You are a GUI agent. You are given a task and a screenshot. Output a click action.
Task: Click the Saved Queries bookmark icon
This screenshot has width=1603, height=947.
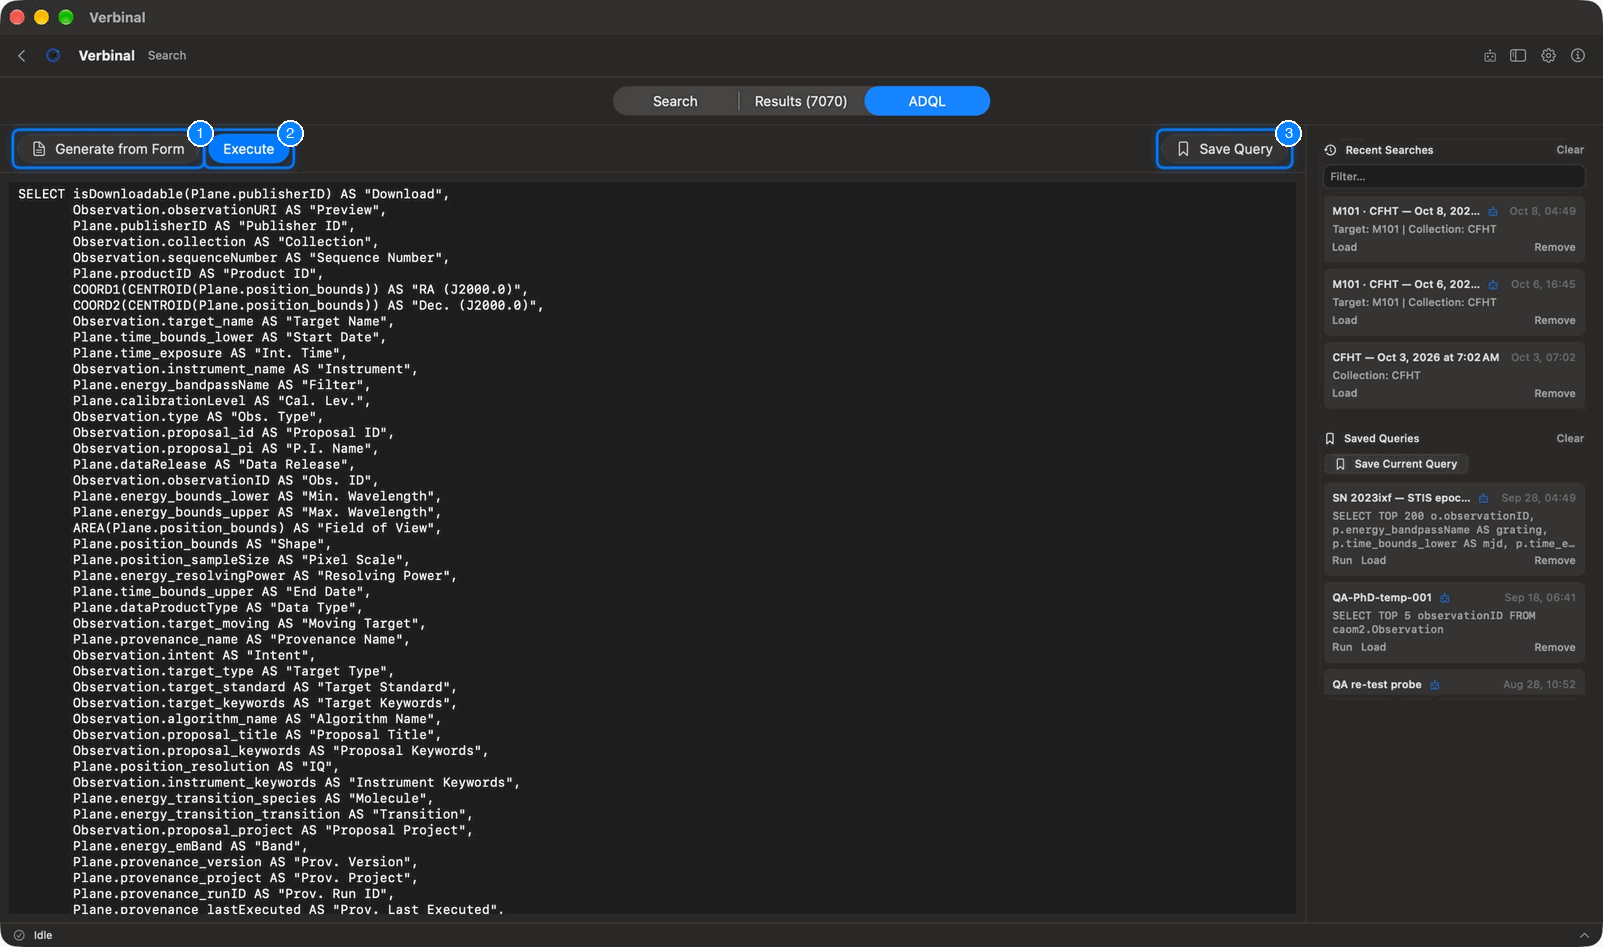point(1330,438)
